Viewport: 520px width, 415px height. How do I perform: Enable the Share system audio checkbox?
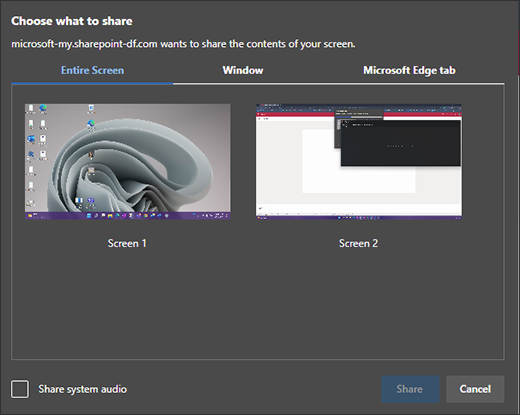point(20,389)
